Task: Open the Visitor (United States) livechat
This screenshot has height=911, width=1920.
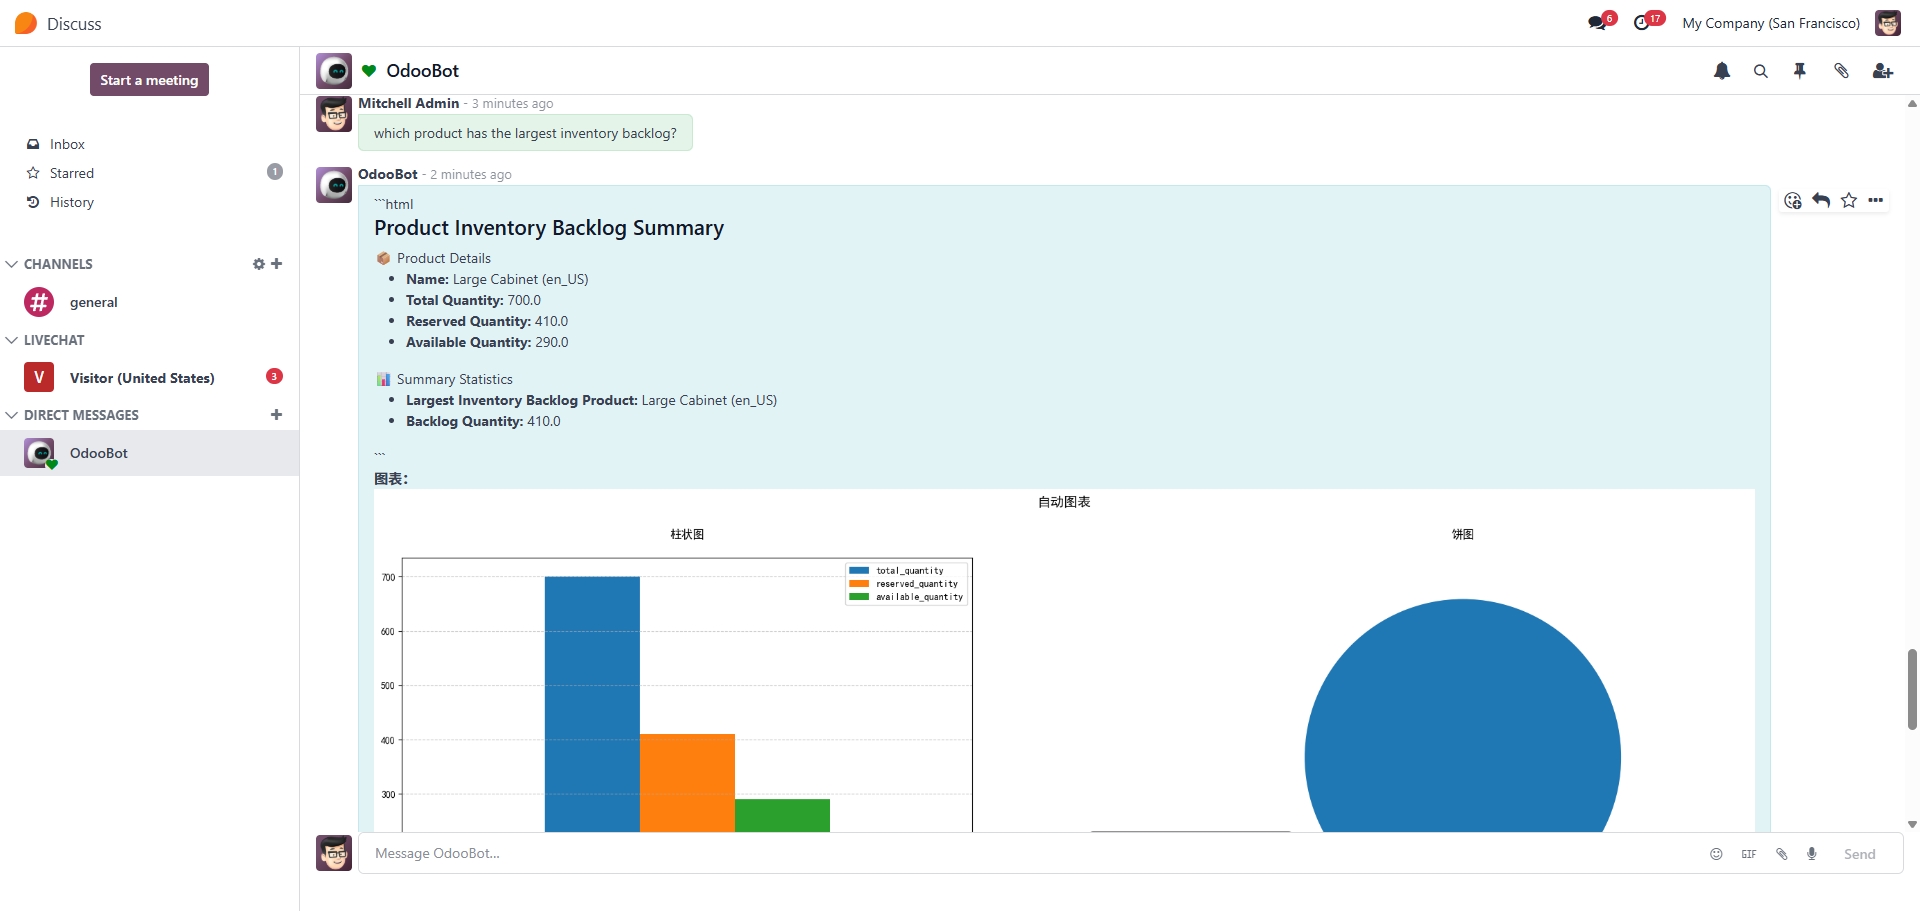Action: click(150, 378)
